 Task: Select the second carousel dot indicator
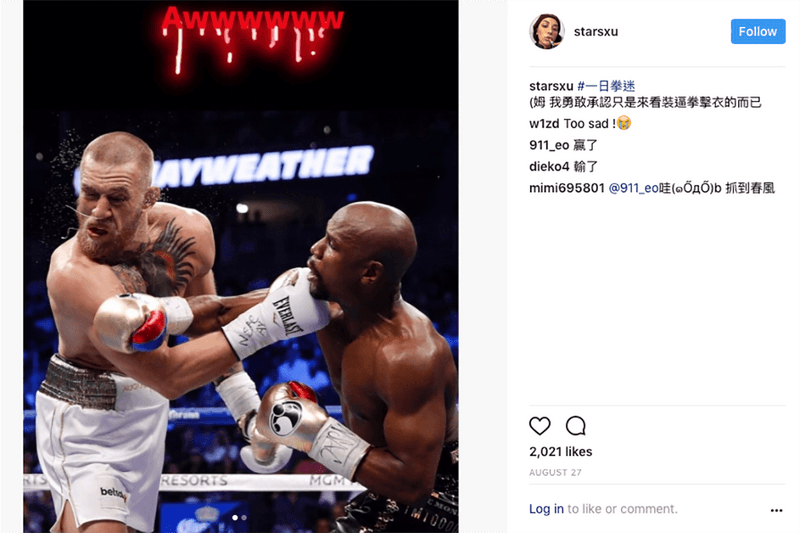pos(244,517)
